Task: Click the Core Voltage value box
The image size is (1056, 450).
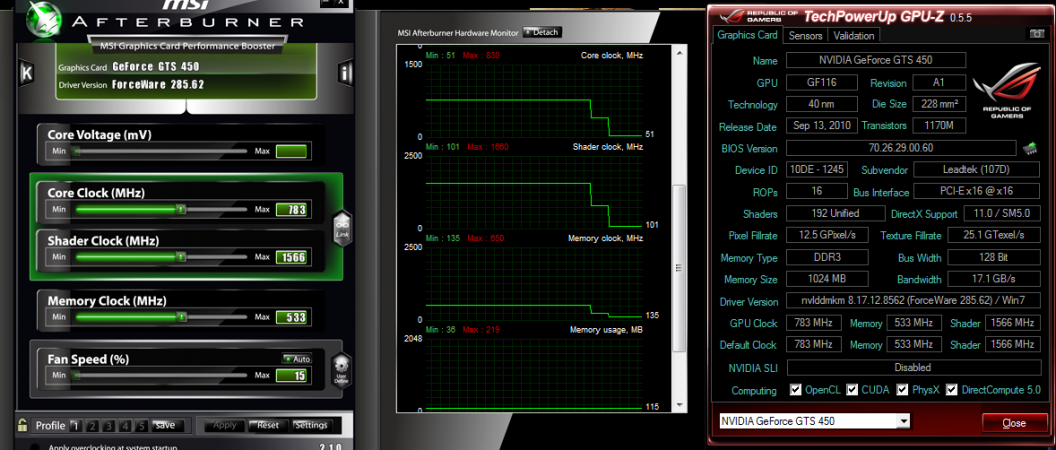Action: click(292, 151)
